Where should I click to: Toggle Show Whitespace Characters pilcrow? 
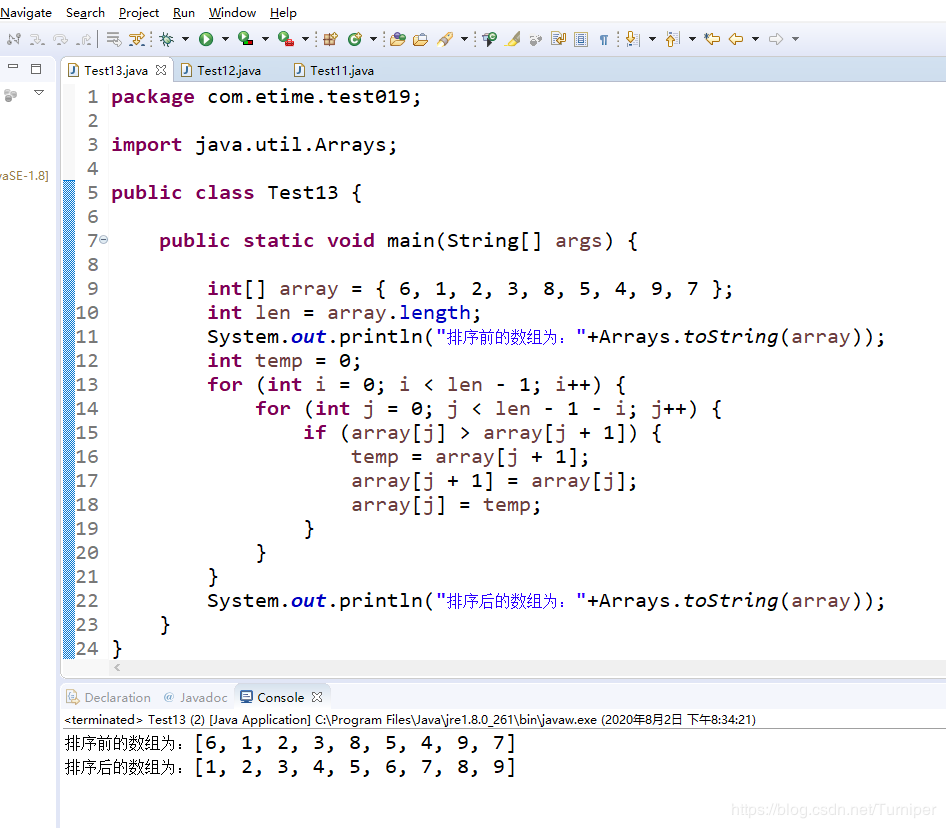[x=604, y=39]
